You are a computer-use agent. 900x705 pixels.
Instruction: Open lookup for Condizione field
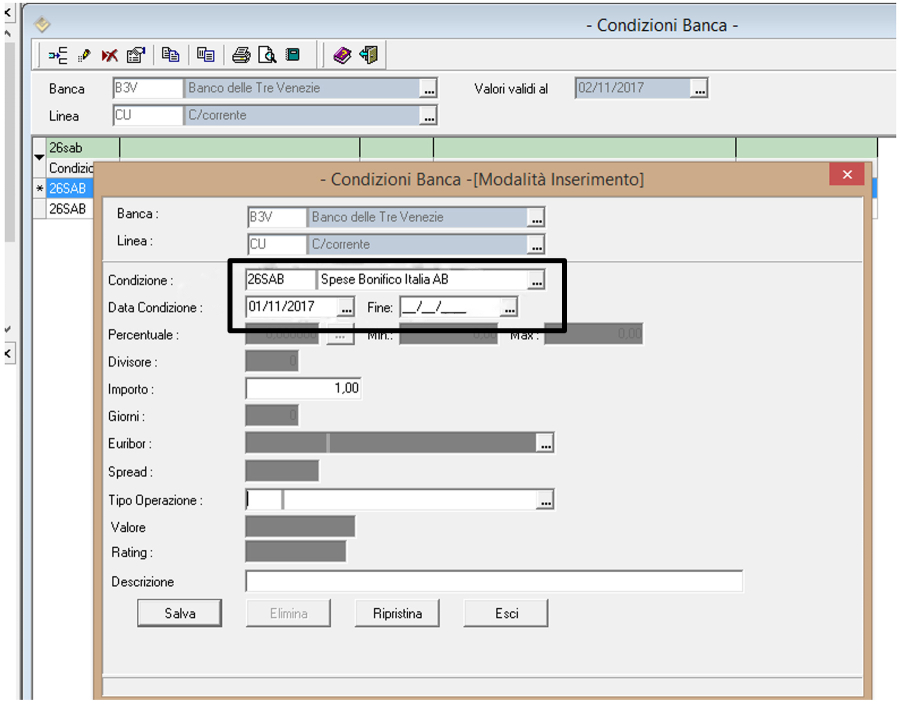537,281
